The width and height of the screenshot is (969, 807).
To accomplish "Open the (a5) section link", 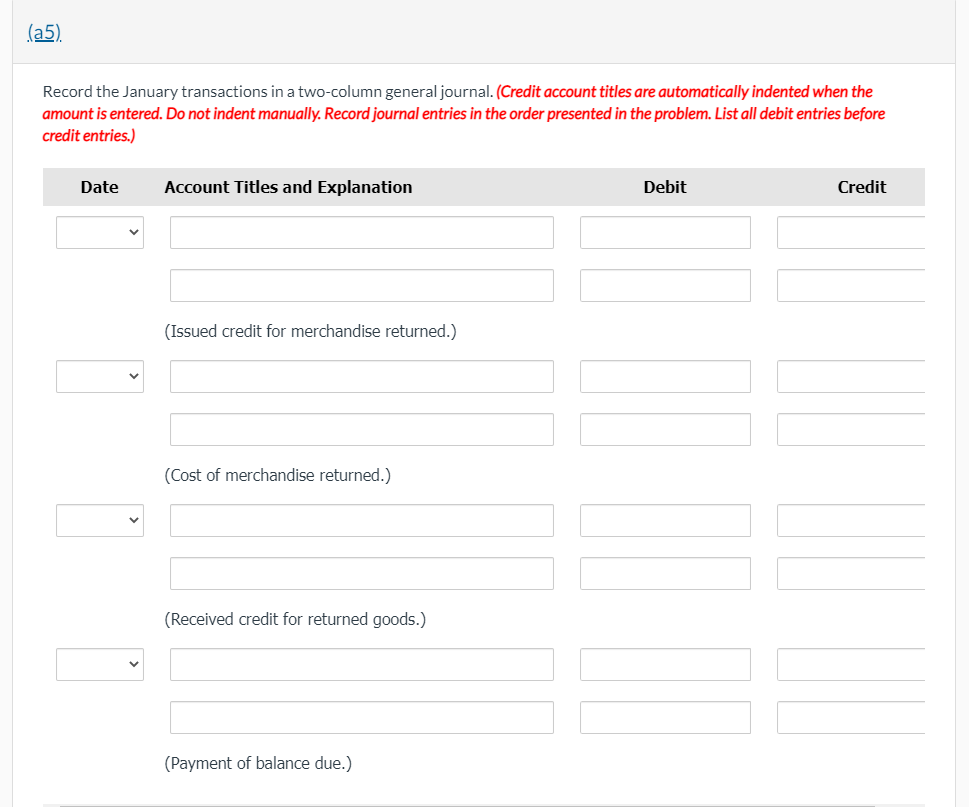I will click(44, 32).
